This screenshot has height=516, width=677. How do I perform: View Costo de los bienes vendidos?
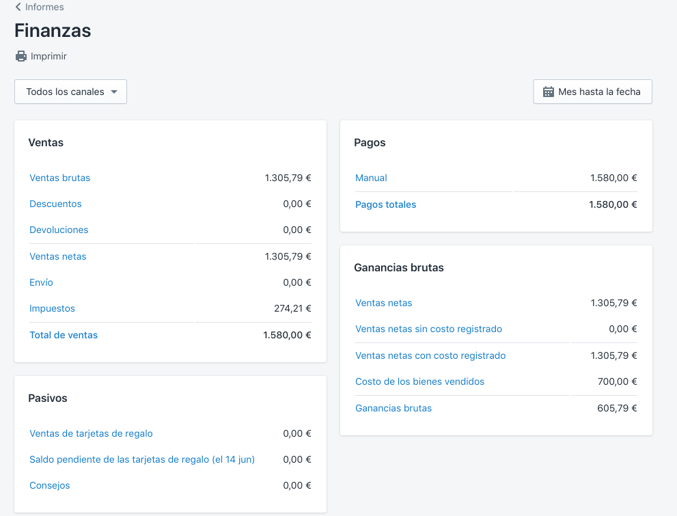pos(420,382)
